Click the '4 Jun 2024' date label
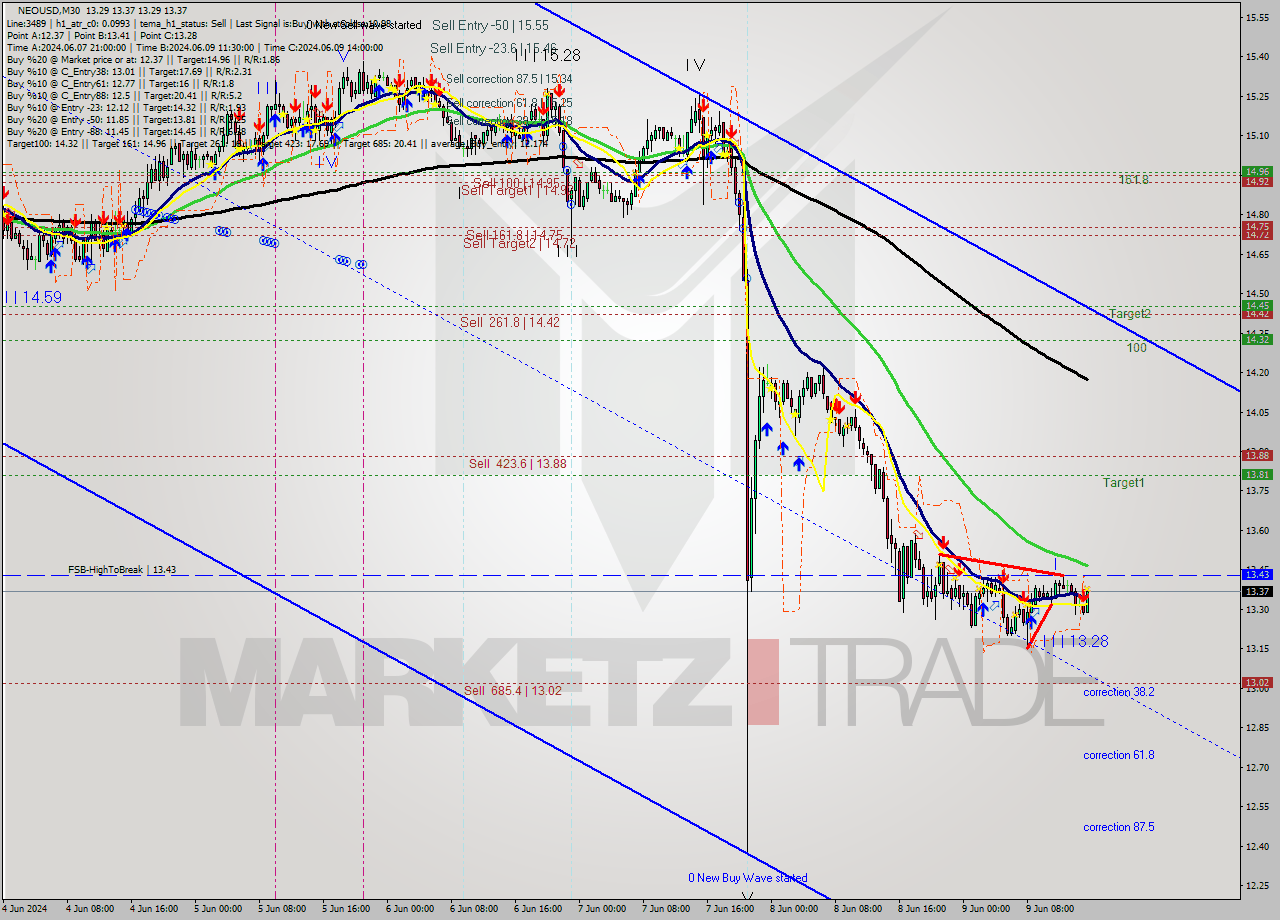The image size is (1280, 920). point(25,909)
